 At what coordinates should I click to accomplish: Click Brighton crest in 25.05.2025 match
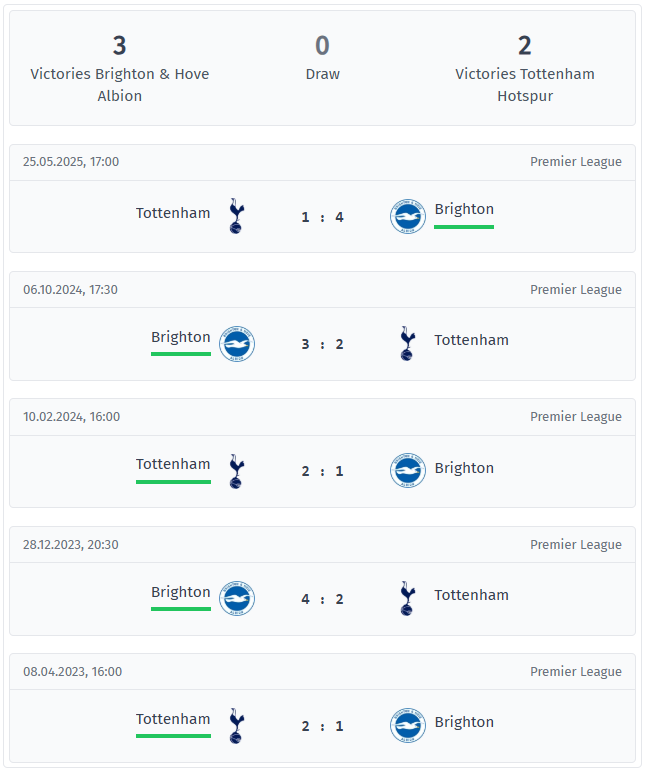408,216
